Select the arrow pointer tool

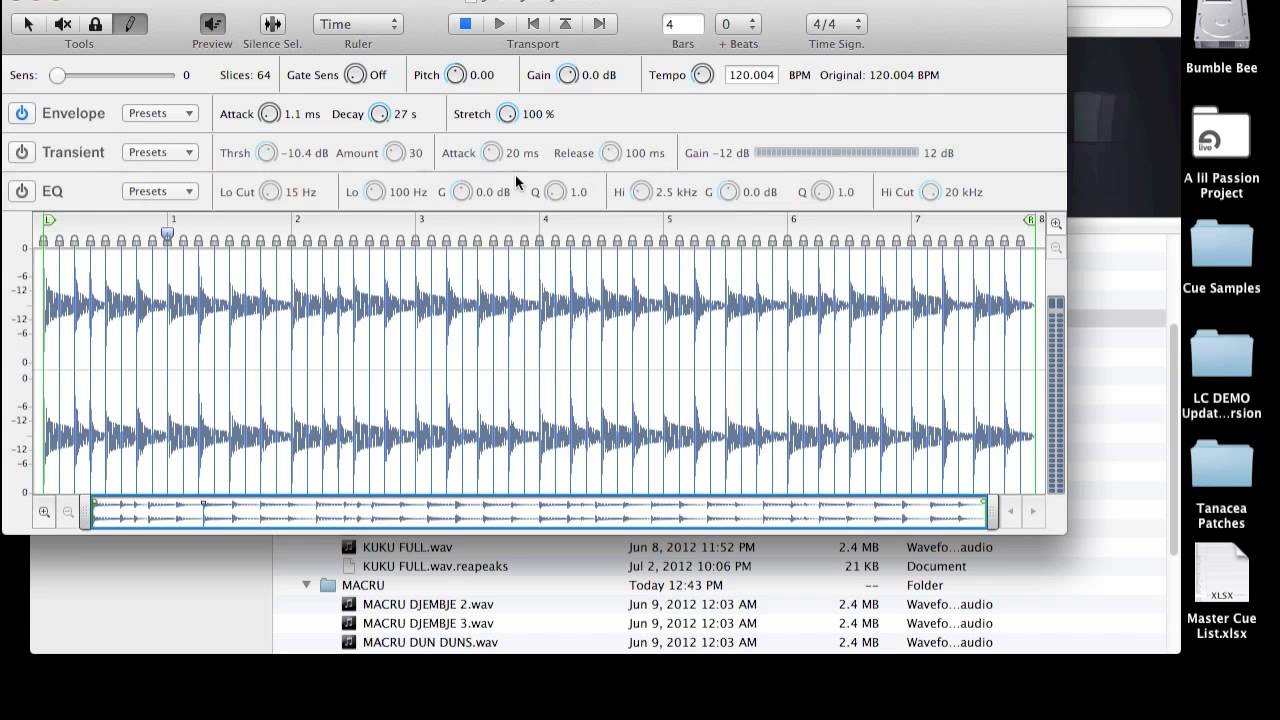[29, 24]
